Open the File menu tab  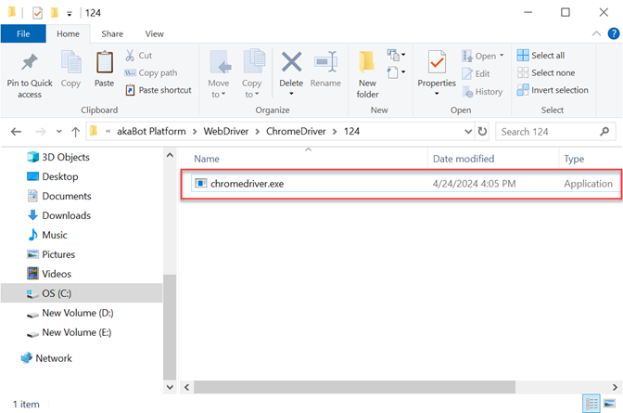23,34
